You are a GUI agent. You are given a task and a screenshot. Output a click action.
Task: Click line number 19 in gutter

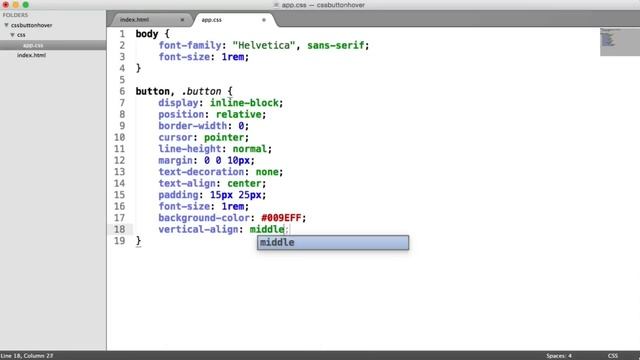point(119,241)
